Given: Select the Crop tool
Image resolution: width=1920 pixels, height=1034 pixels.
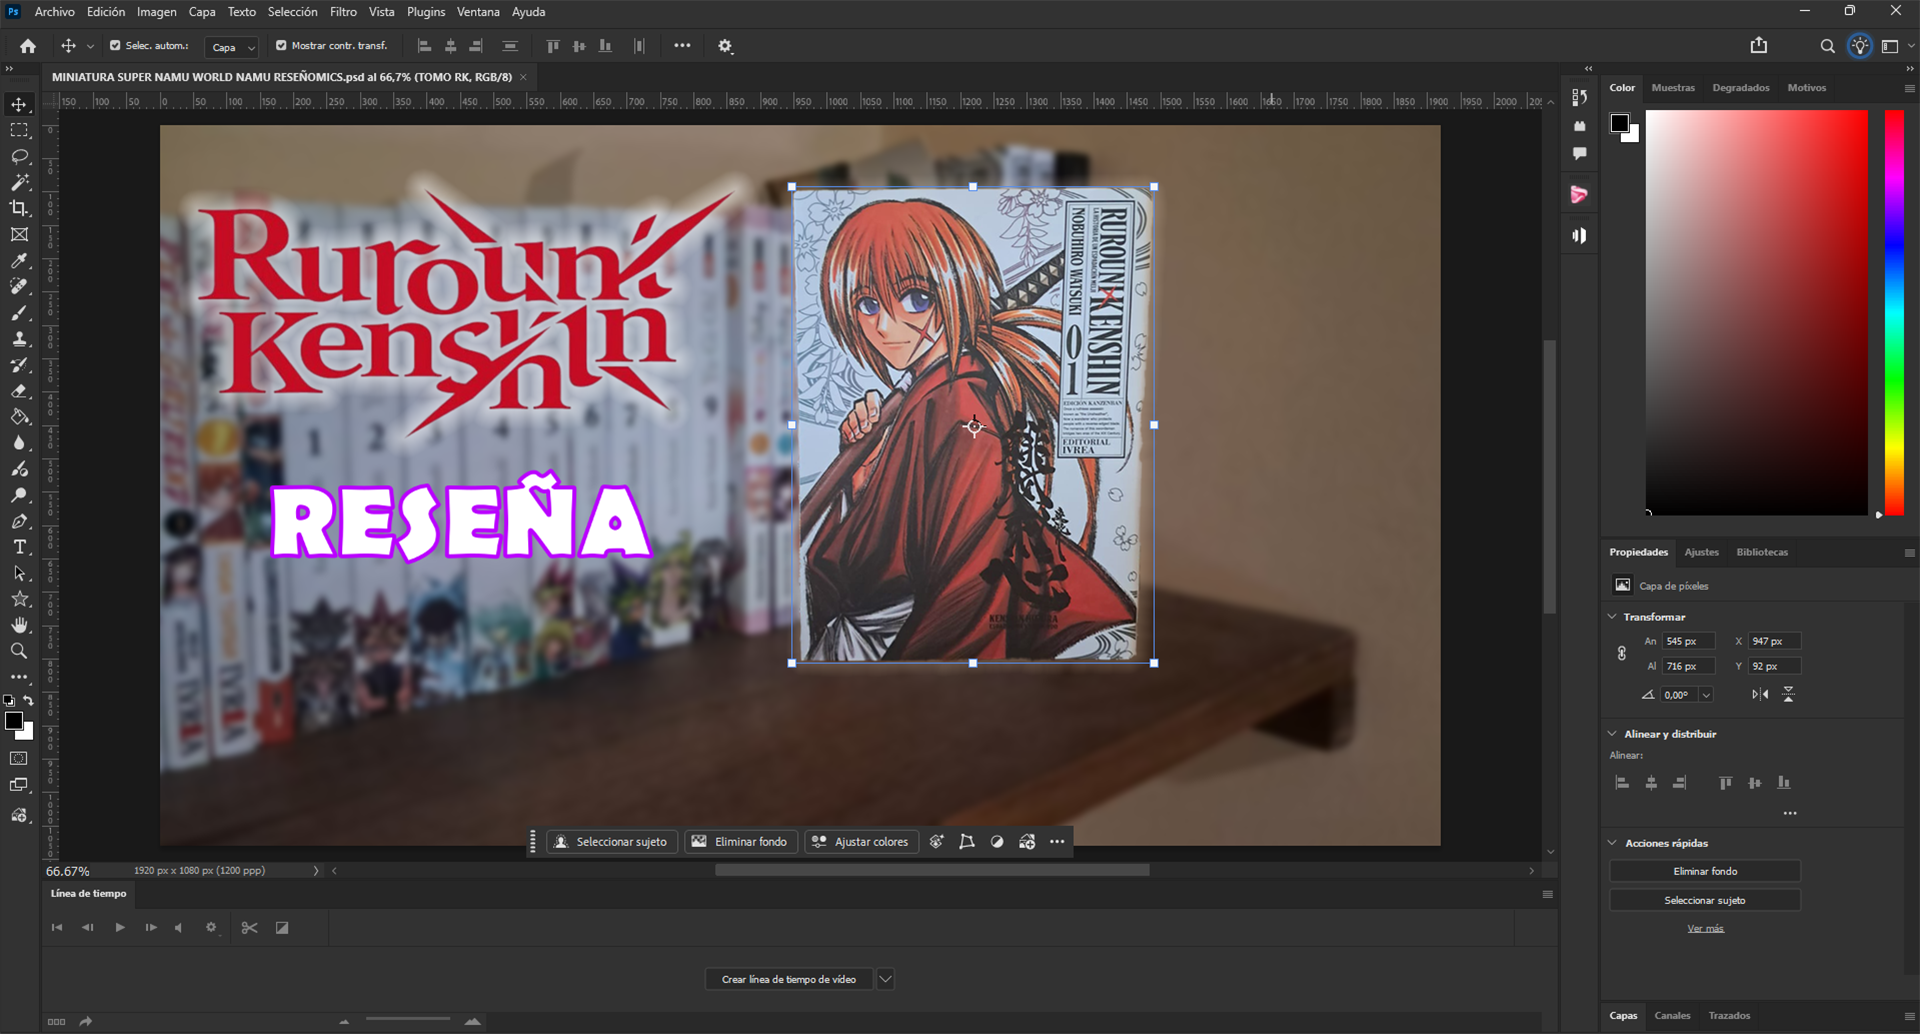Looking at the screenshot, I should pos(19,209).
